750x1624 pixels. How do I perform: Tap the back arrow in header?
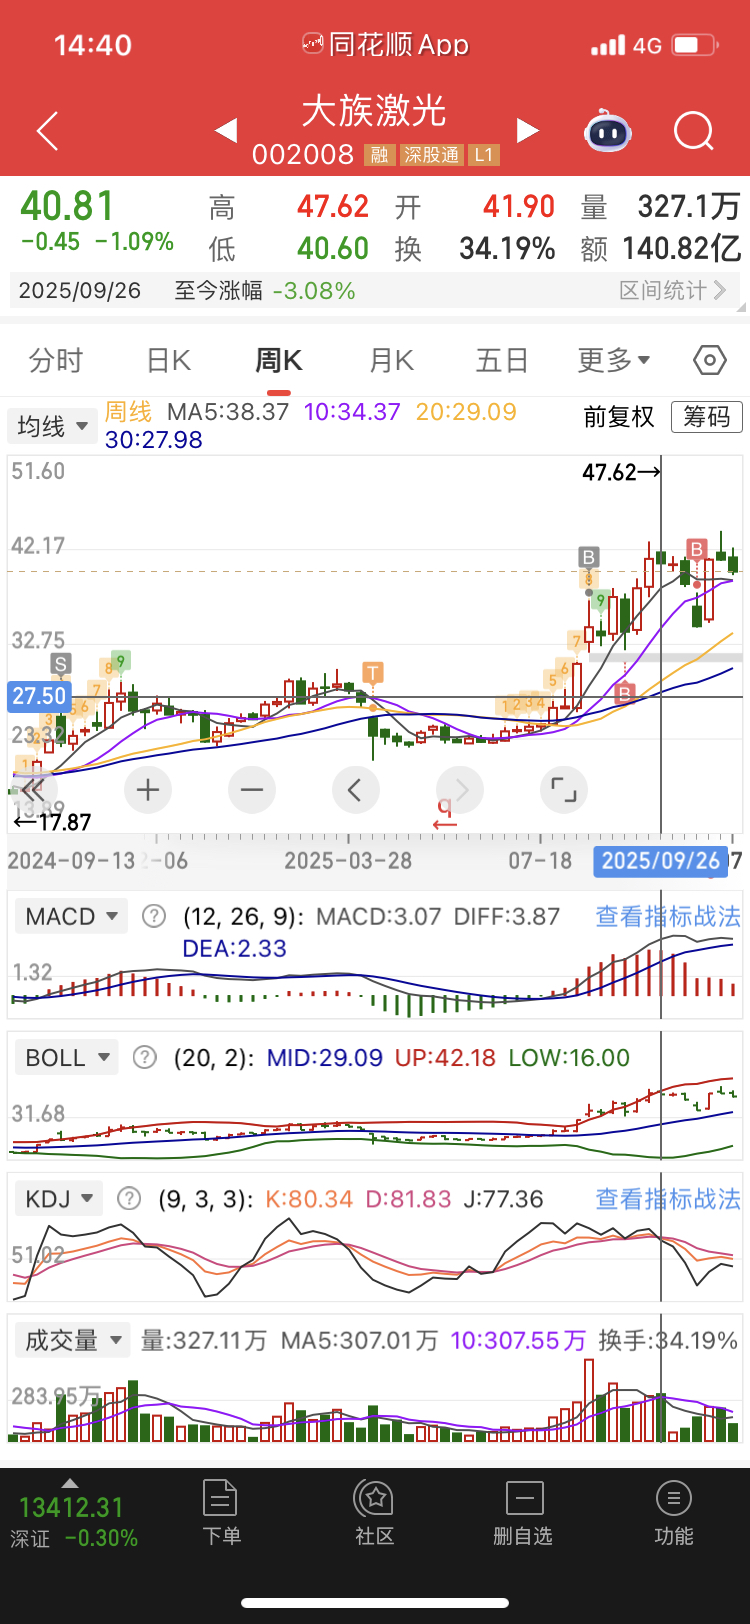(47, 131)
